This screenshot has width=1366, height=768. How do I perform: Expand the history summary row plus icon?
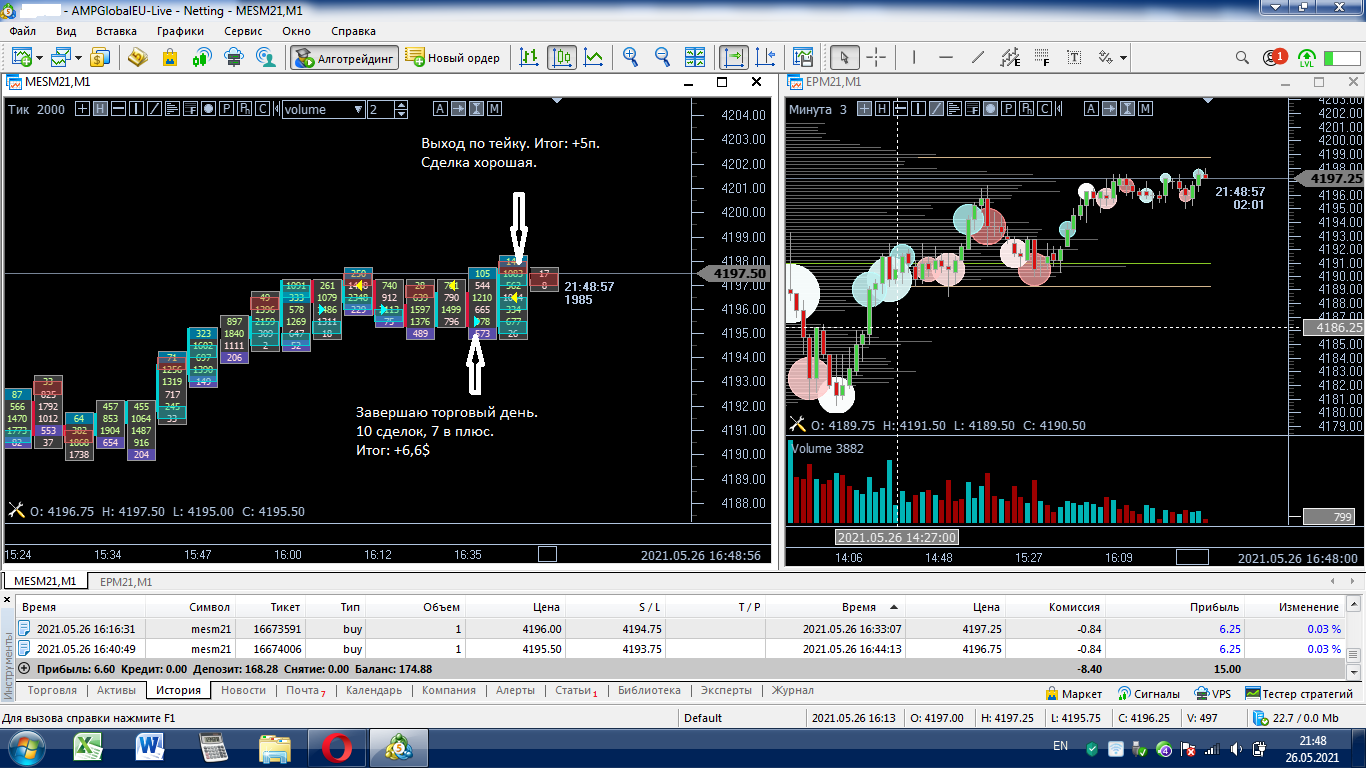[x=25, y=669]
